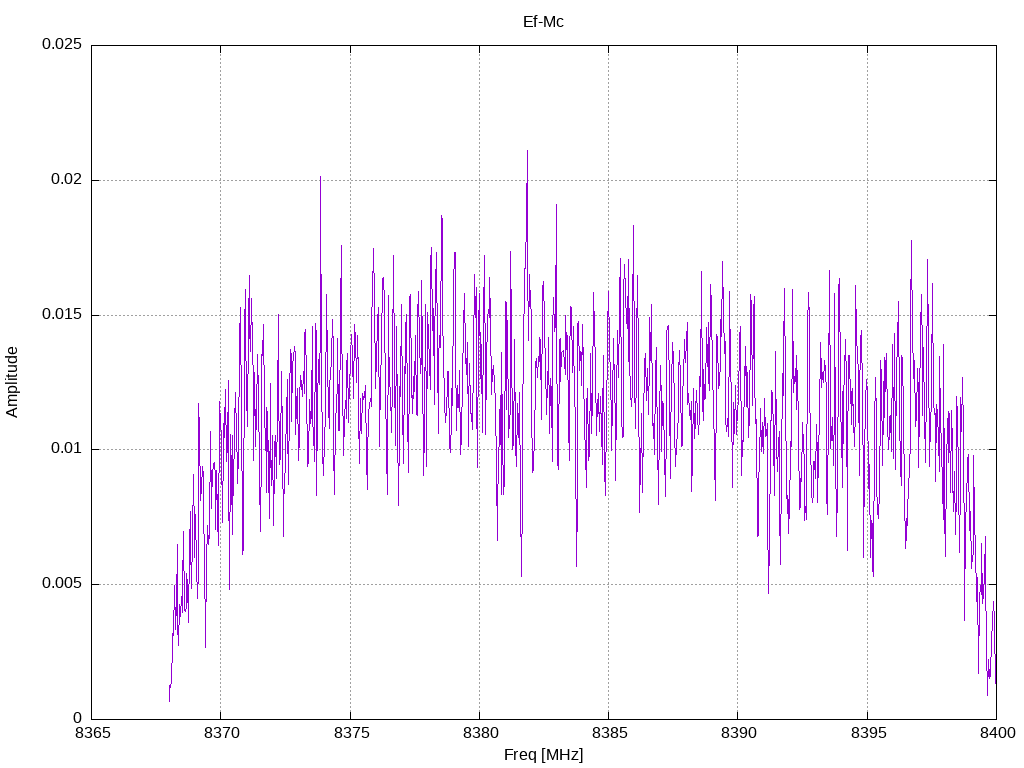Image resolution: width=1024 pixels, height=768 pixels.
Task: Click the 'Freq [MHz]' x-axis label
Action: coord(543,755)
